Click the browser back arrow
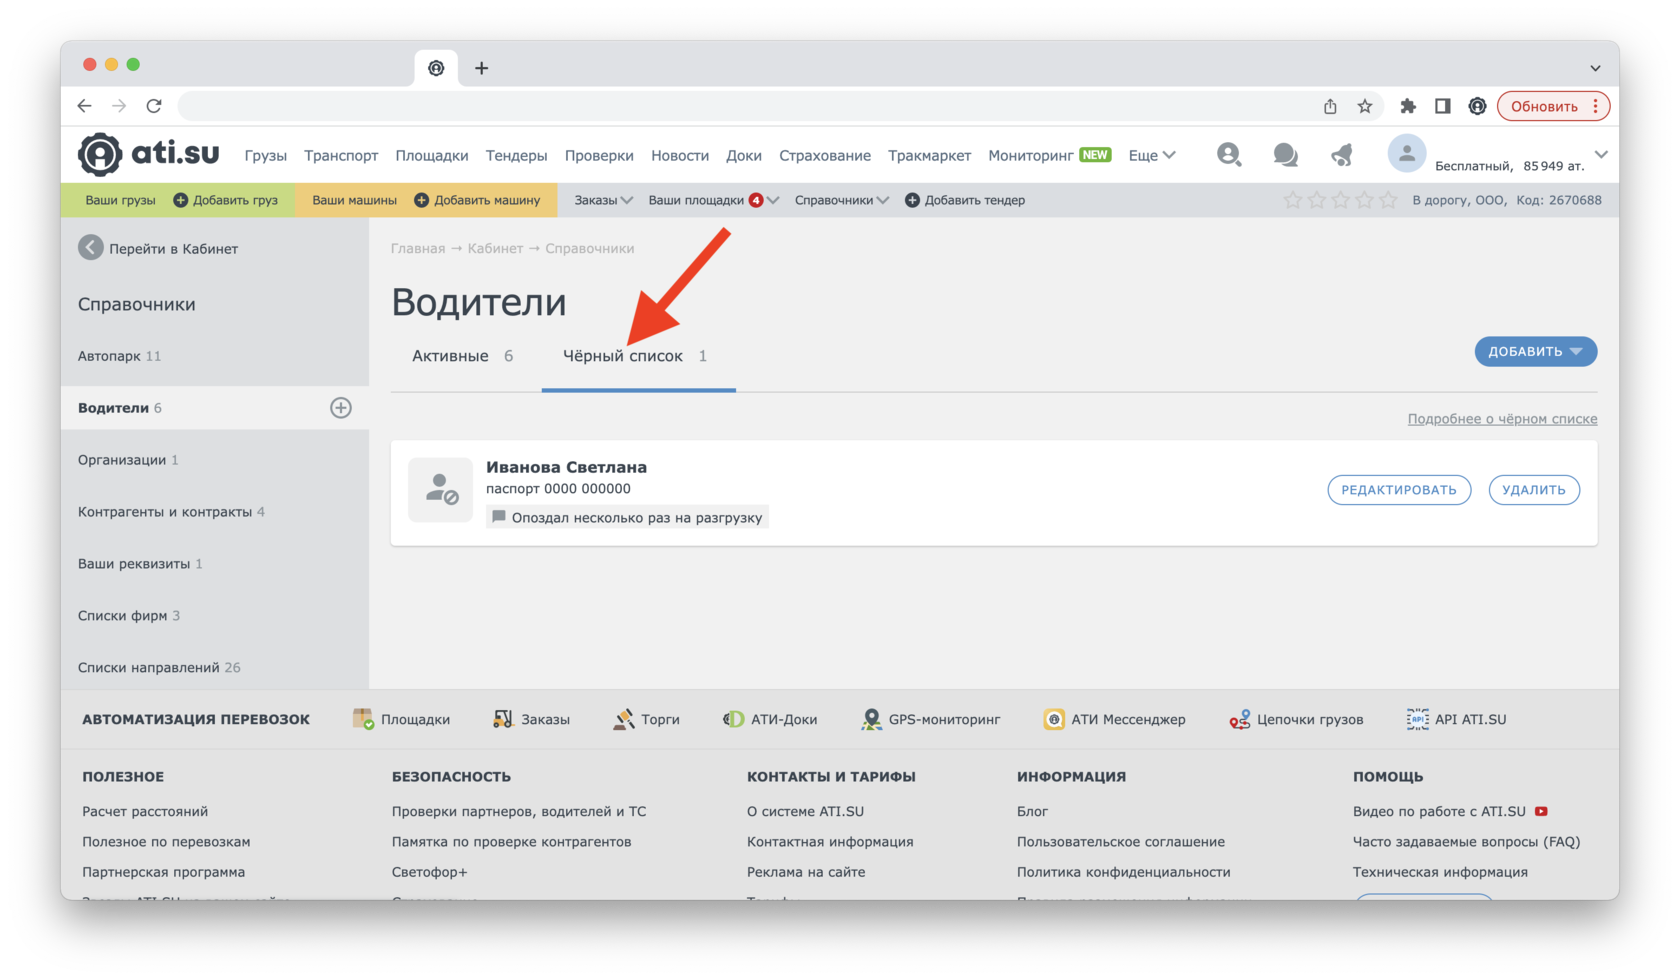The width and height of the screenshot is (1680, 980). pos(84,106)
